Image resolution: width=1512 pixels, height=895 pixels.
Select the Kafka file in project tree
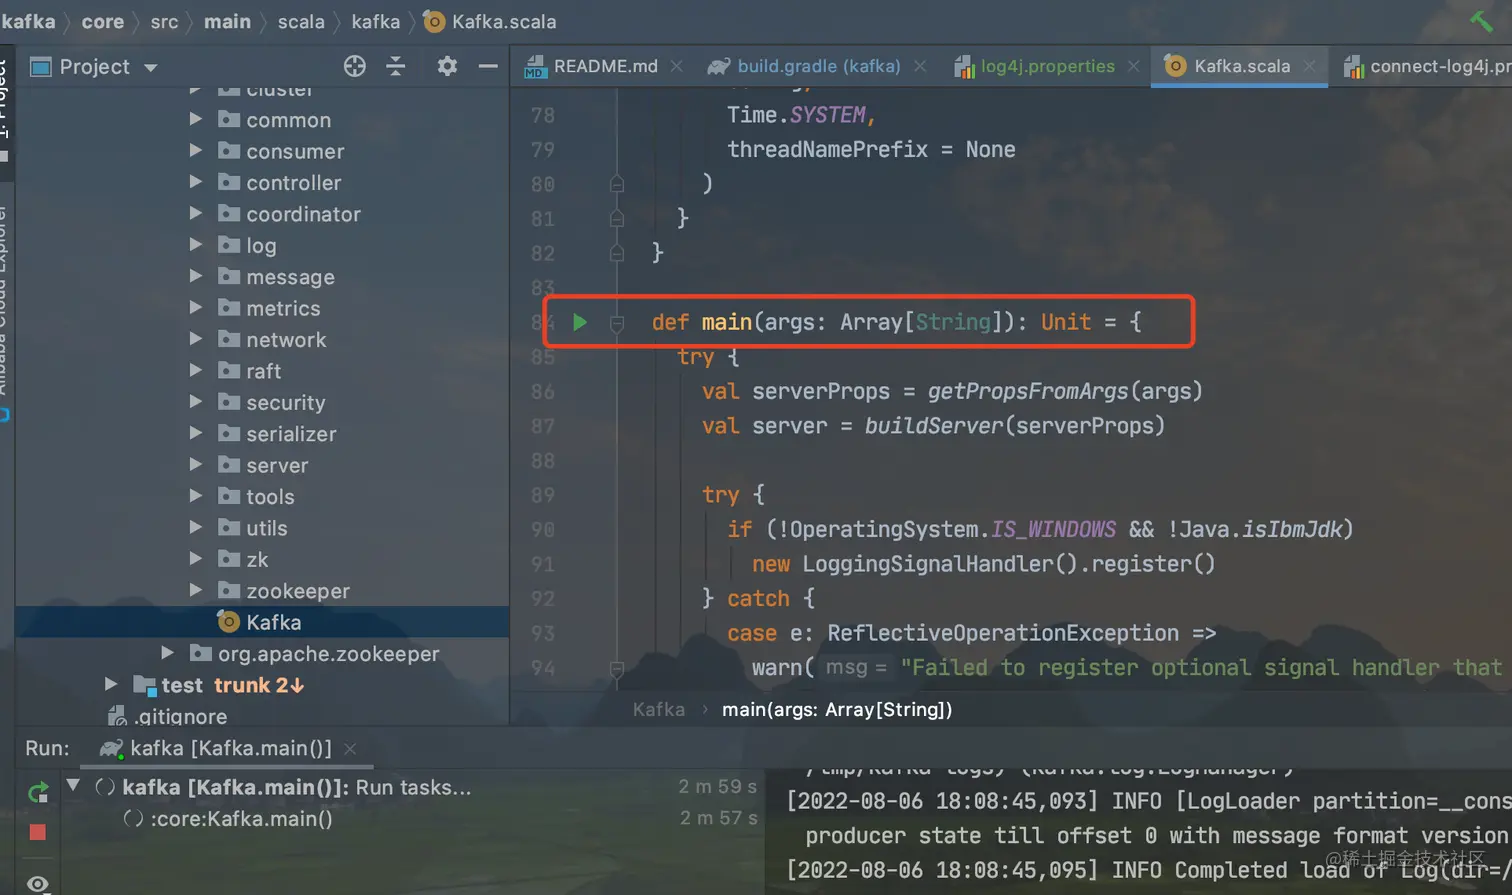point(262,622)
